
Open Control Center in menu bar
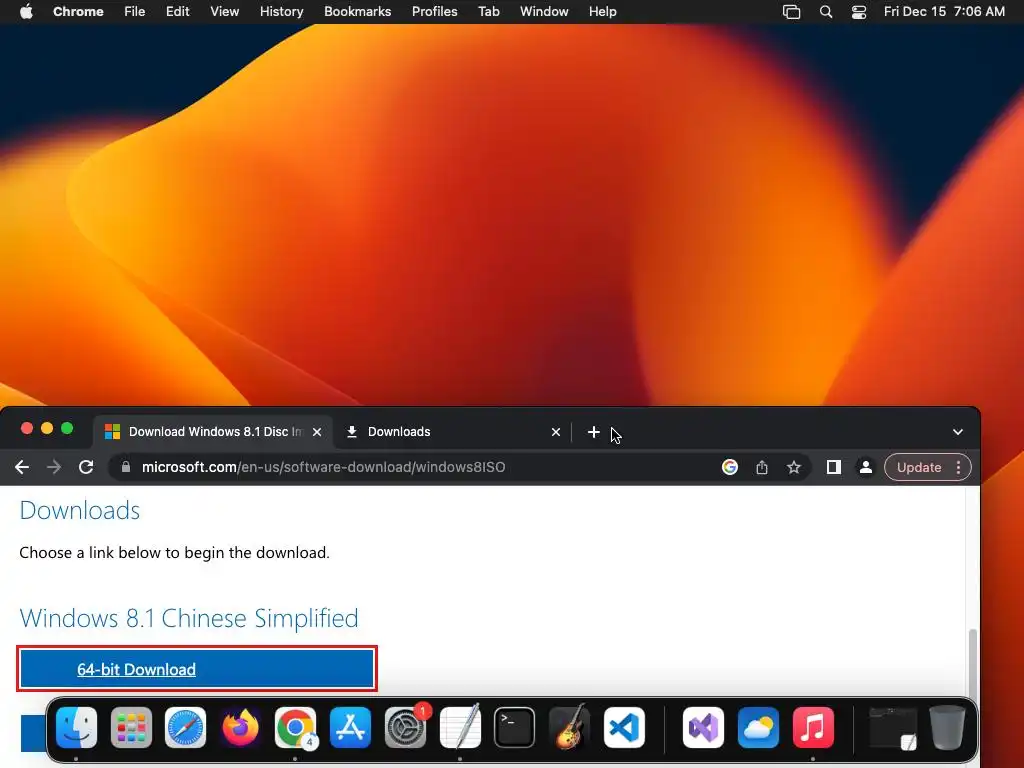(x=859, y=11)
